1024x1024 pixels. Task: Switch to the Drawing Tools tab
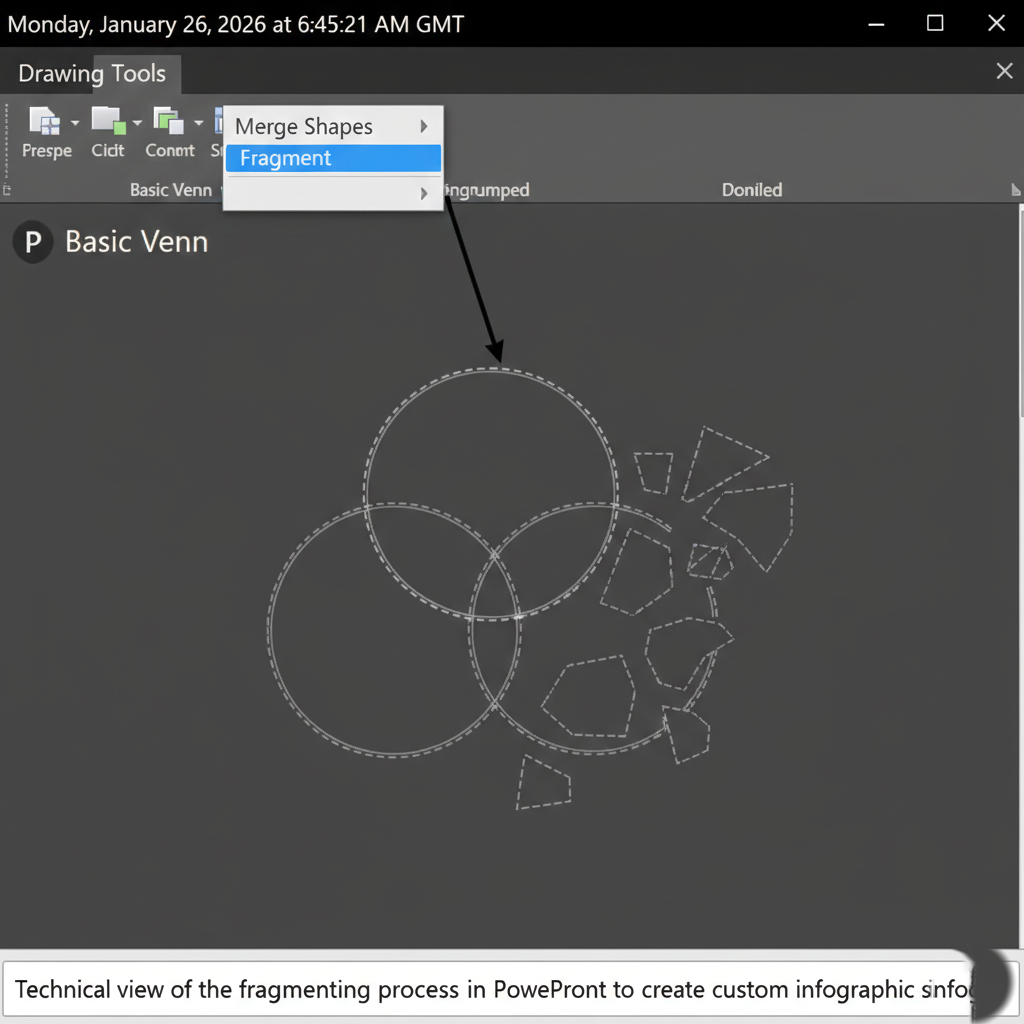click(x=91, y=73)
